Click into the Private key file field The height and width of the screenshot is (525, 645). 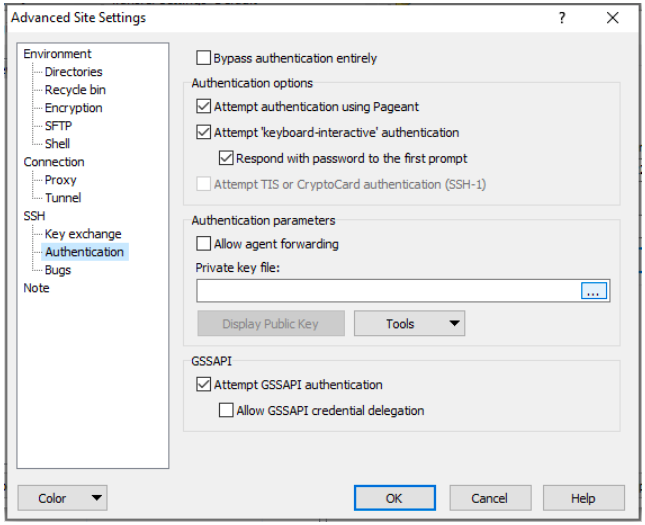click(x=388, y=290)
